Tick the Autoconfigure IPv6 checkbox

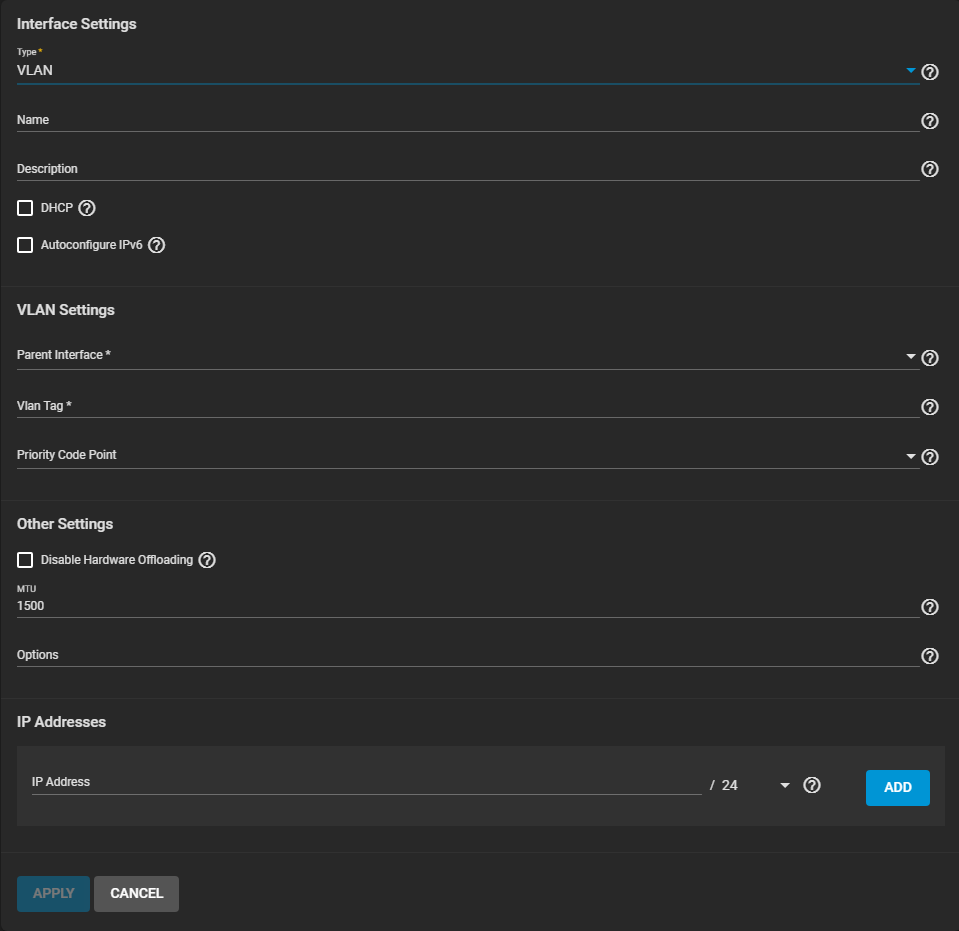pyautogui.click(x=25, y=245)
